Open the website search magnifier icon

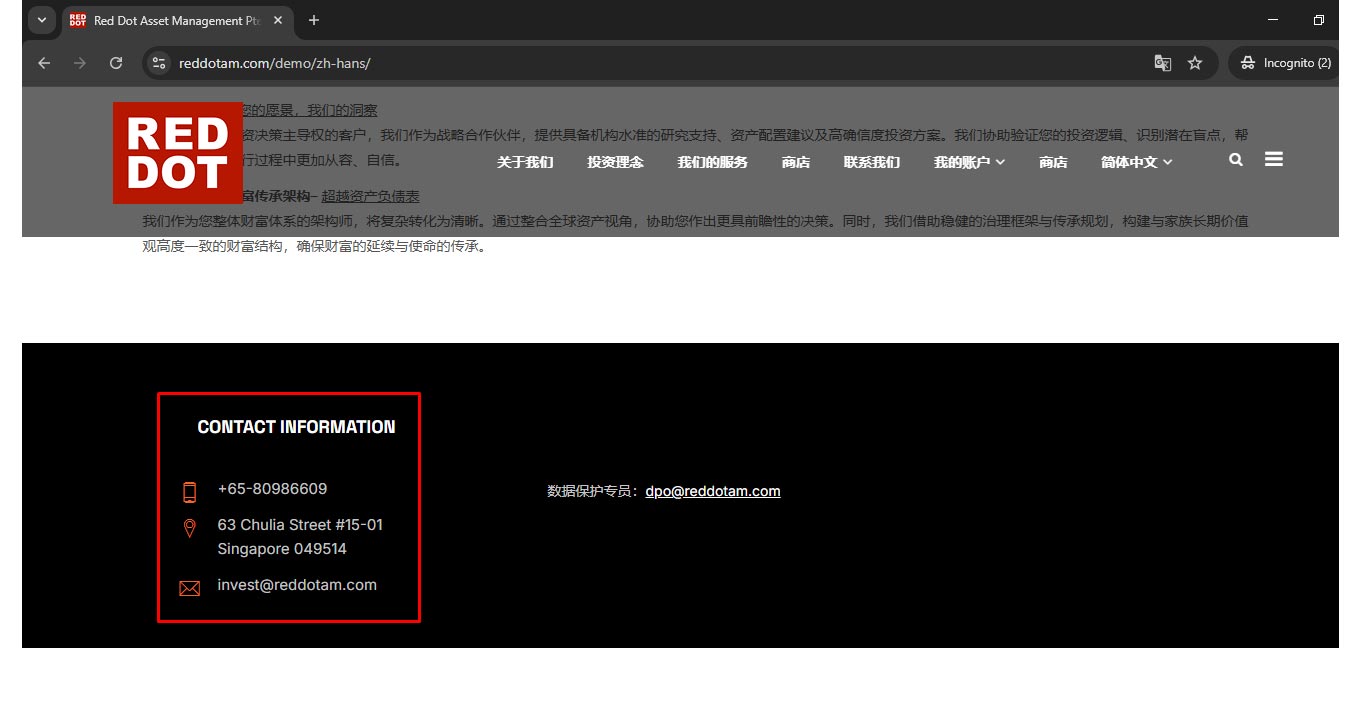1236,160
